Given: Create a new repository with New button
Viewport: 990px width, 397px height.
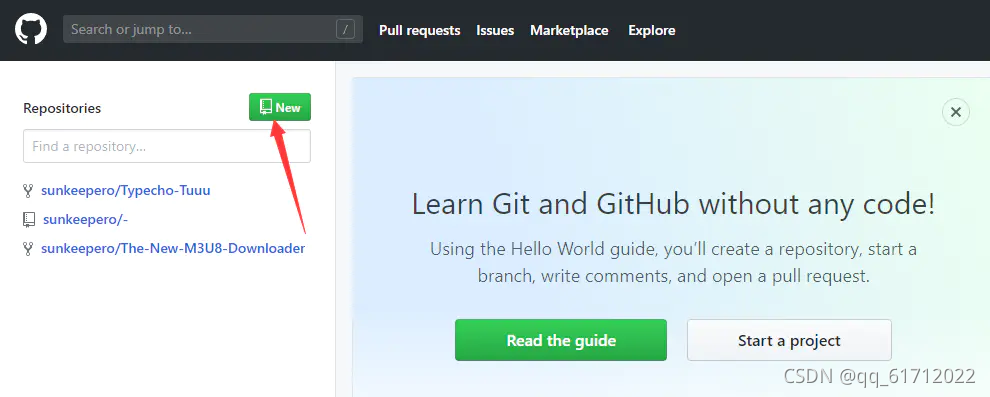Looking at the screenshot, I should 280,107.
